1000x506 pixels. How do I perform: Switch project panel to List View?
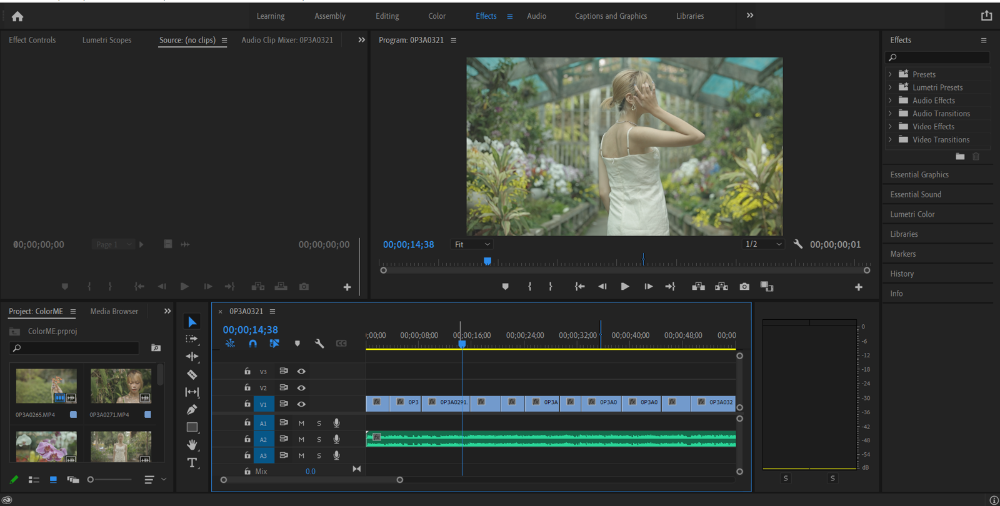[x=34, y=479]
